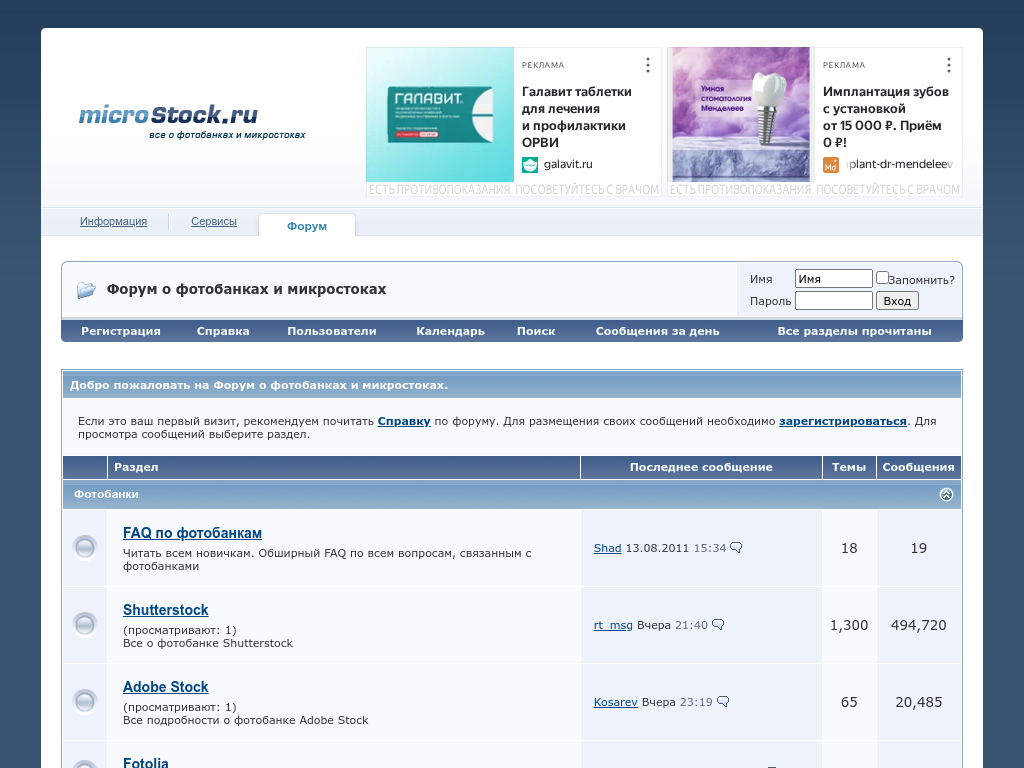Click the Shutterstock forum status icon
The height and width of the screenshot is (768, 1024).
(85, 625)
